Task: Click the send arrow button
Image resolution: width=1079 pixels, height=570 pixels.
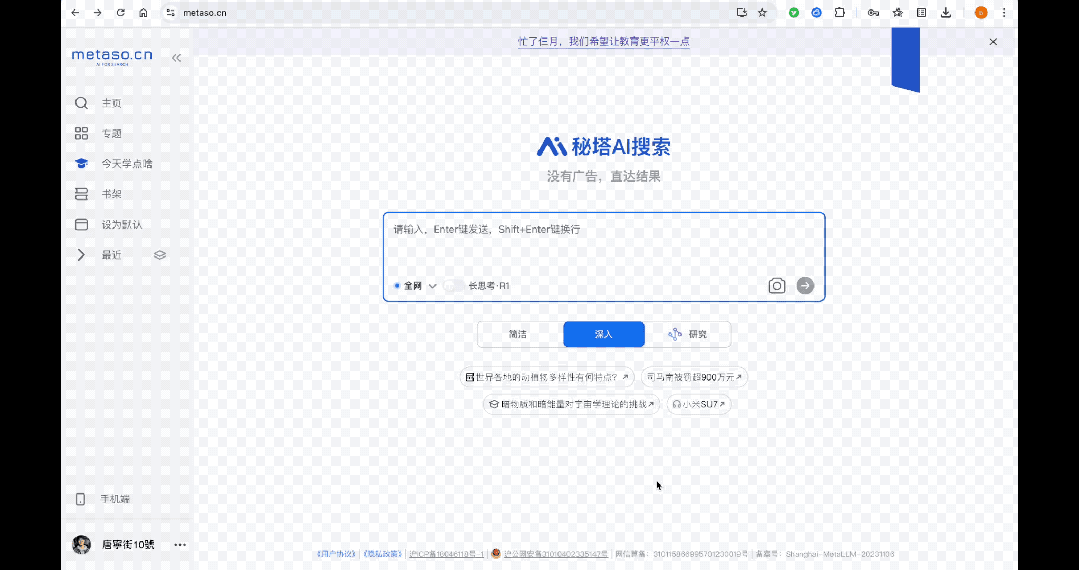Action: (x=805, y=286)
